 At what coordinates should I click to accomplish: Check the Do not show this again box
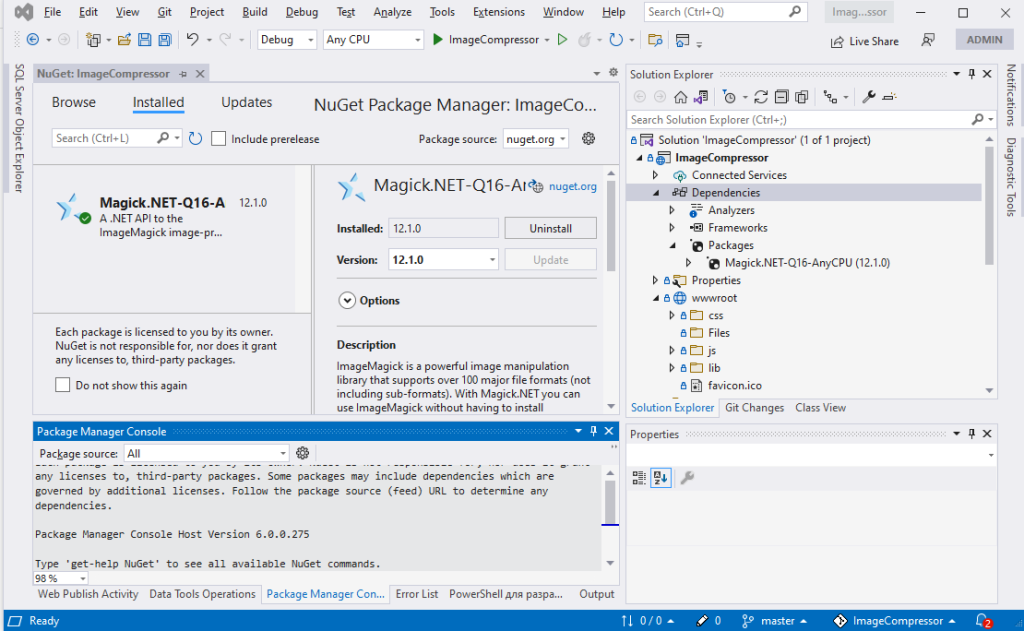[x=63, y=385]
